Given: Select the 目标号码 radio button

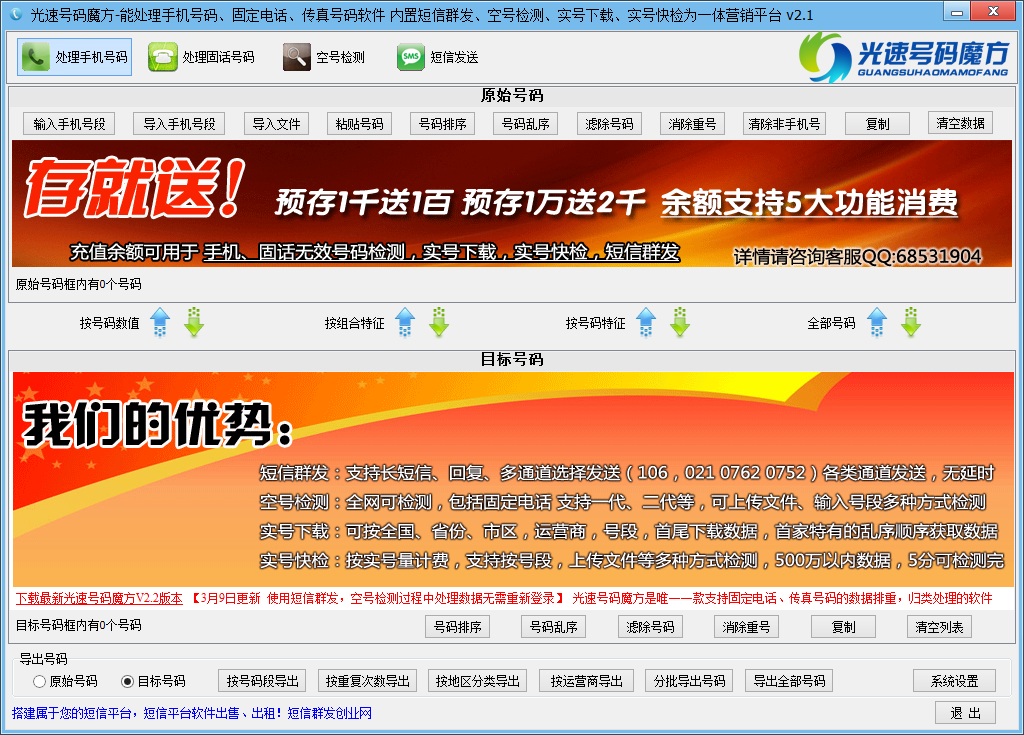Looking at the screenshot, I should pyautogui.click(x=127, y=681).
